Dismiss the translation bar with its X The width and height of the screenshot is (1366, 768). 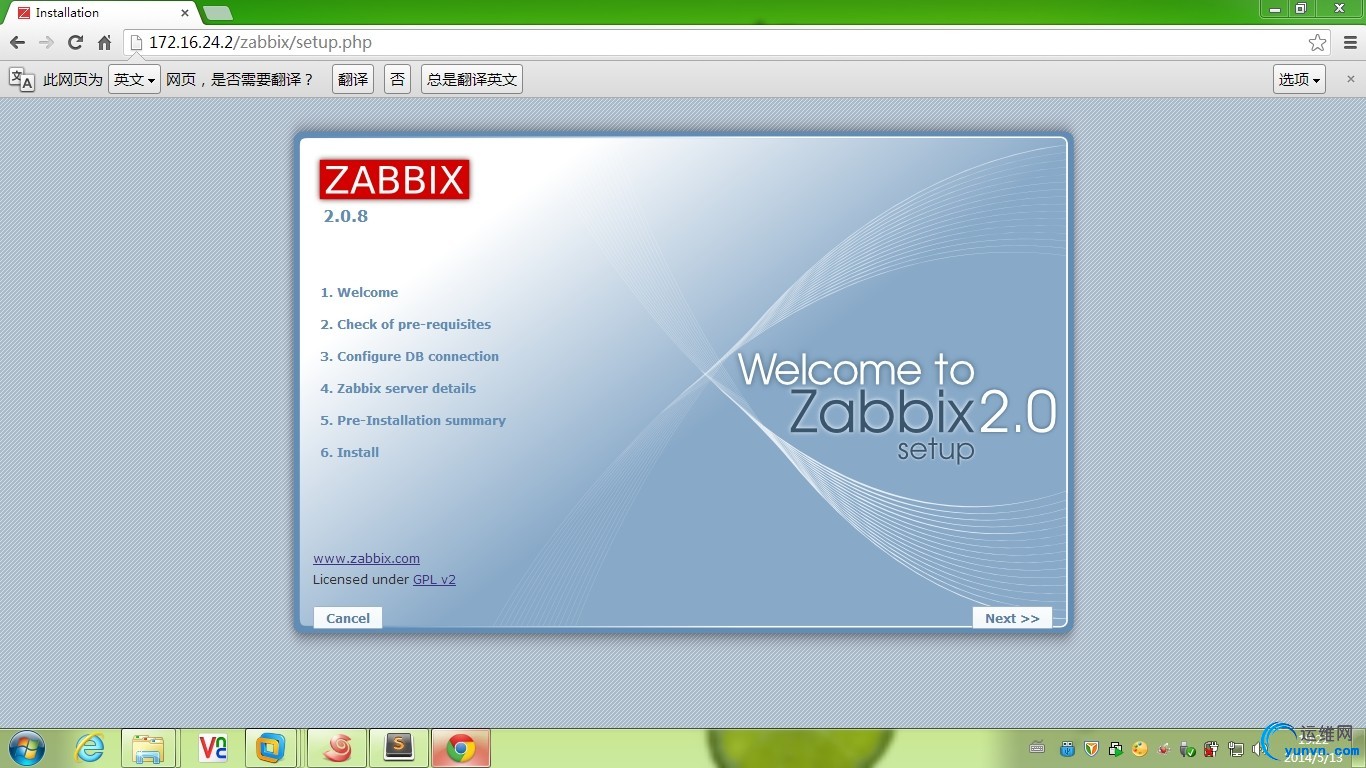tap(1351, 79)
